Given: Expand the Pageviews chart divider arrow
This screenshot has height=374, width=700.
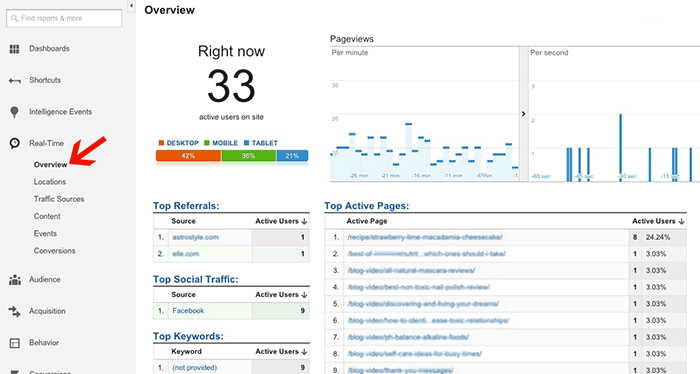Looking at the screenshot, I should point(523,114).
